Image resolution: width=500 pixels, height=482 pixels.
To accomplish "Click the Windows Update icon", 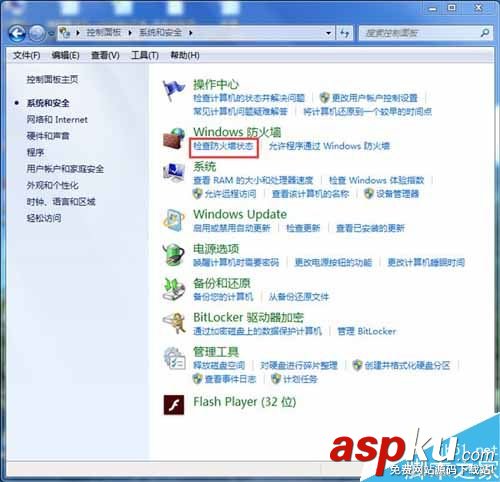I will 173,220.
